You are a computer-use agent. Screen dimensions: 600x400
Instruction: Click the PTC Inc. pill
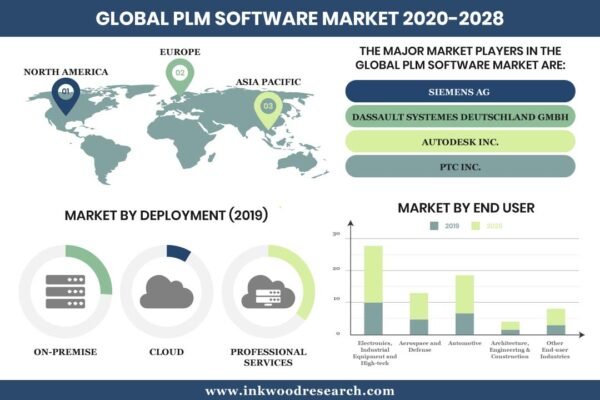coord(460,167)
